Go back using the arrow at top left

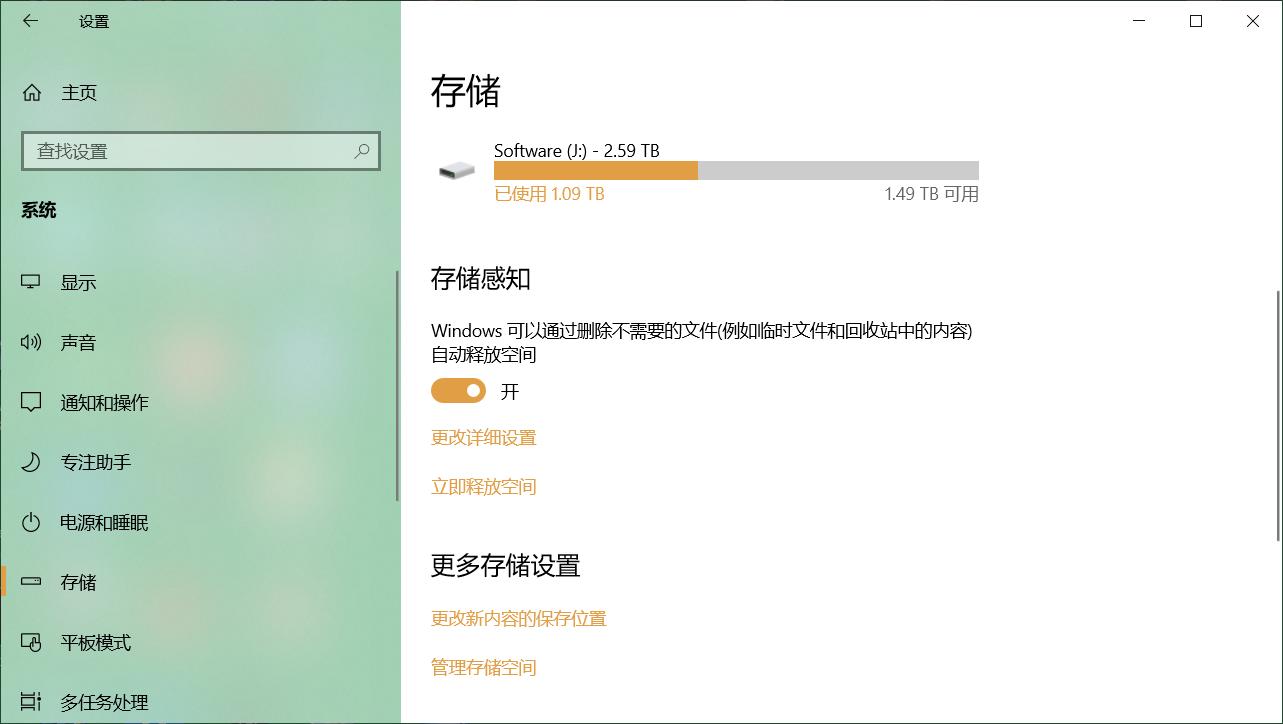[x=30, y=20]
